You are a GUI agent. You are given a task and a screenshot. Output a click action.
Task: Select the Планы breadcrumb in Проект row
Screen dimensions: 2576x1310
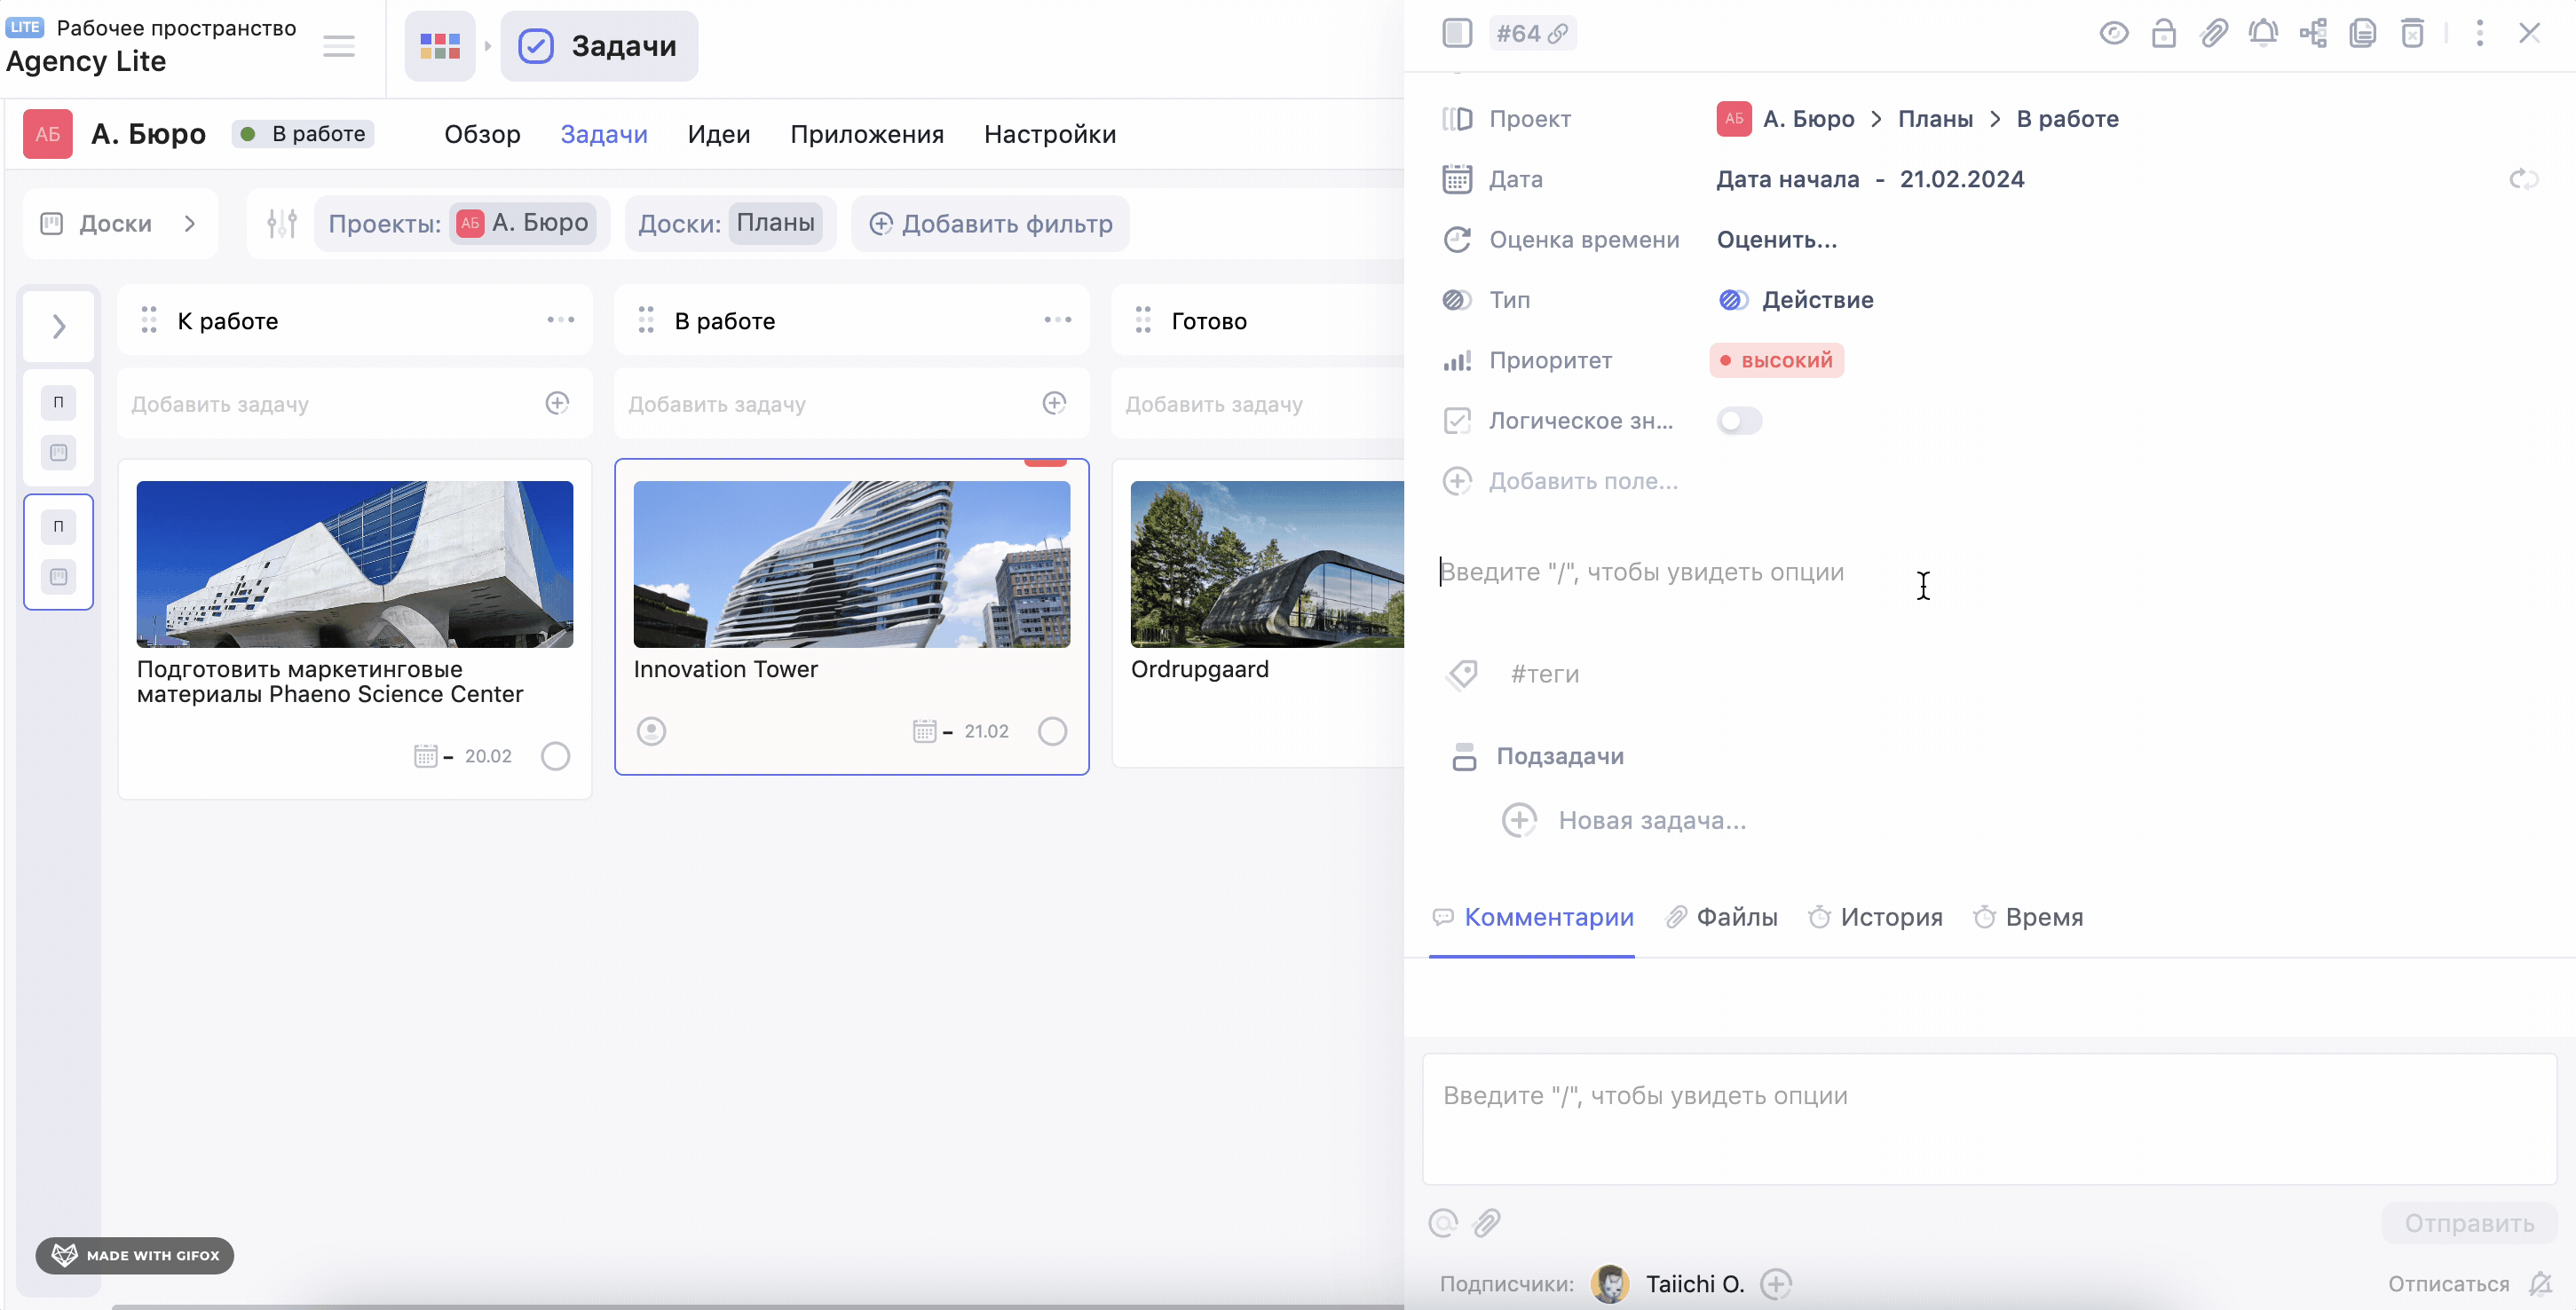point(1935,119)
